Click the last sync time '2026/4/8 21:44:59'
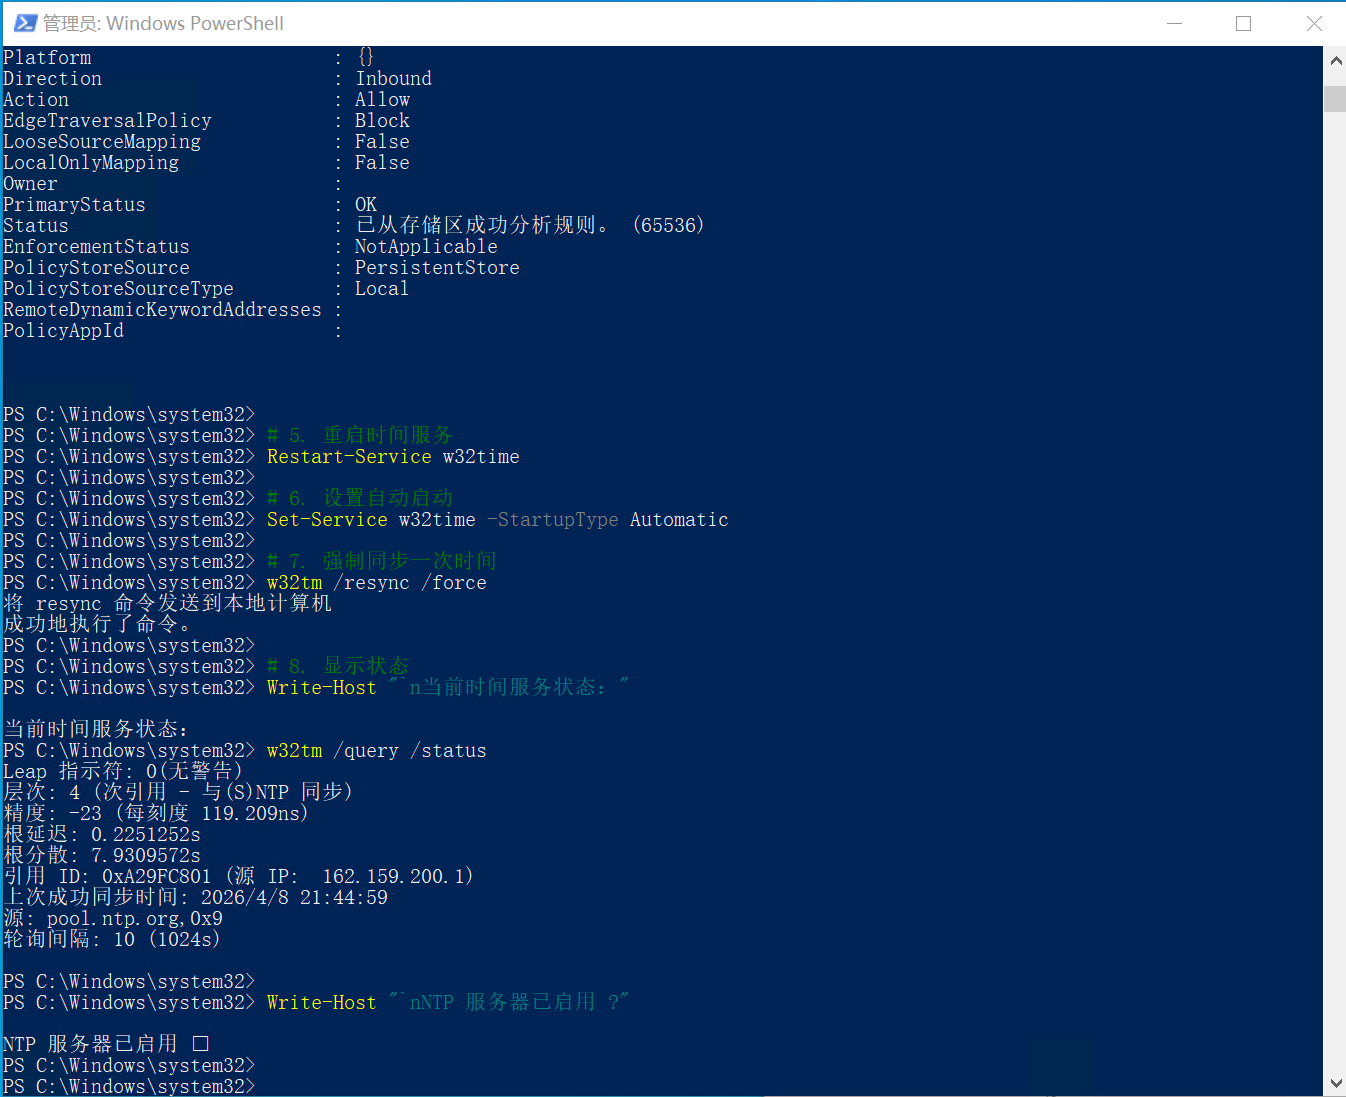Screen dimensions: 1346x1097 click(x=294, y=898)
